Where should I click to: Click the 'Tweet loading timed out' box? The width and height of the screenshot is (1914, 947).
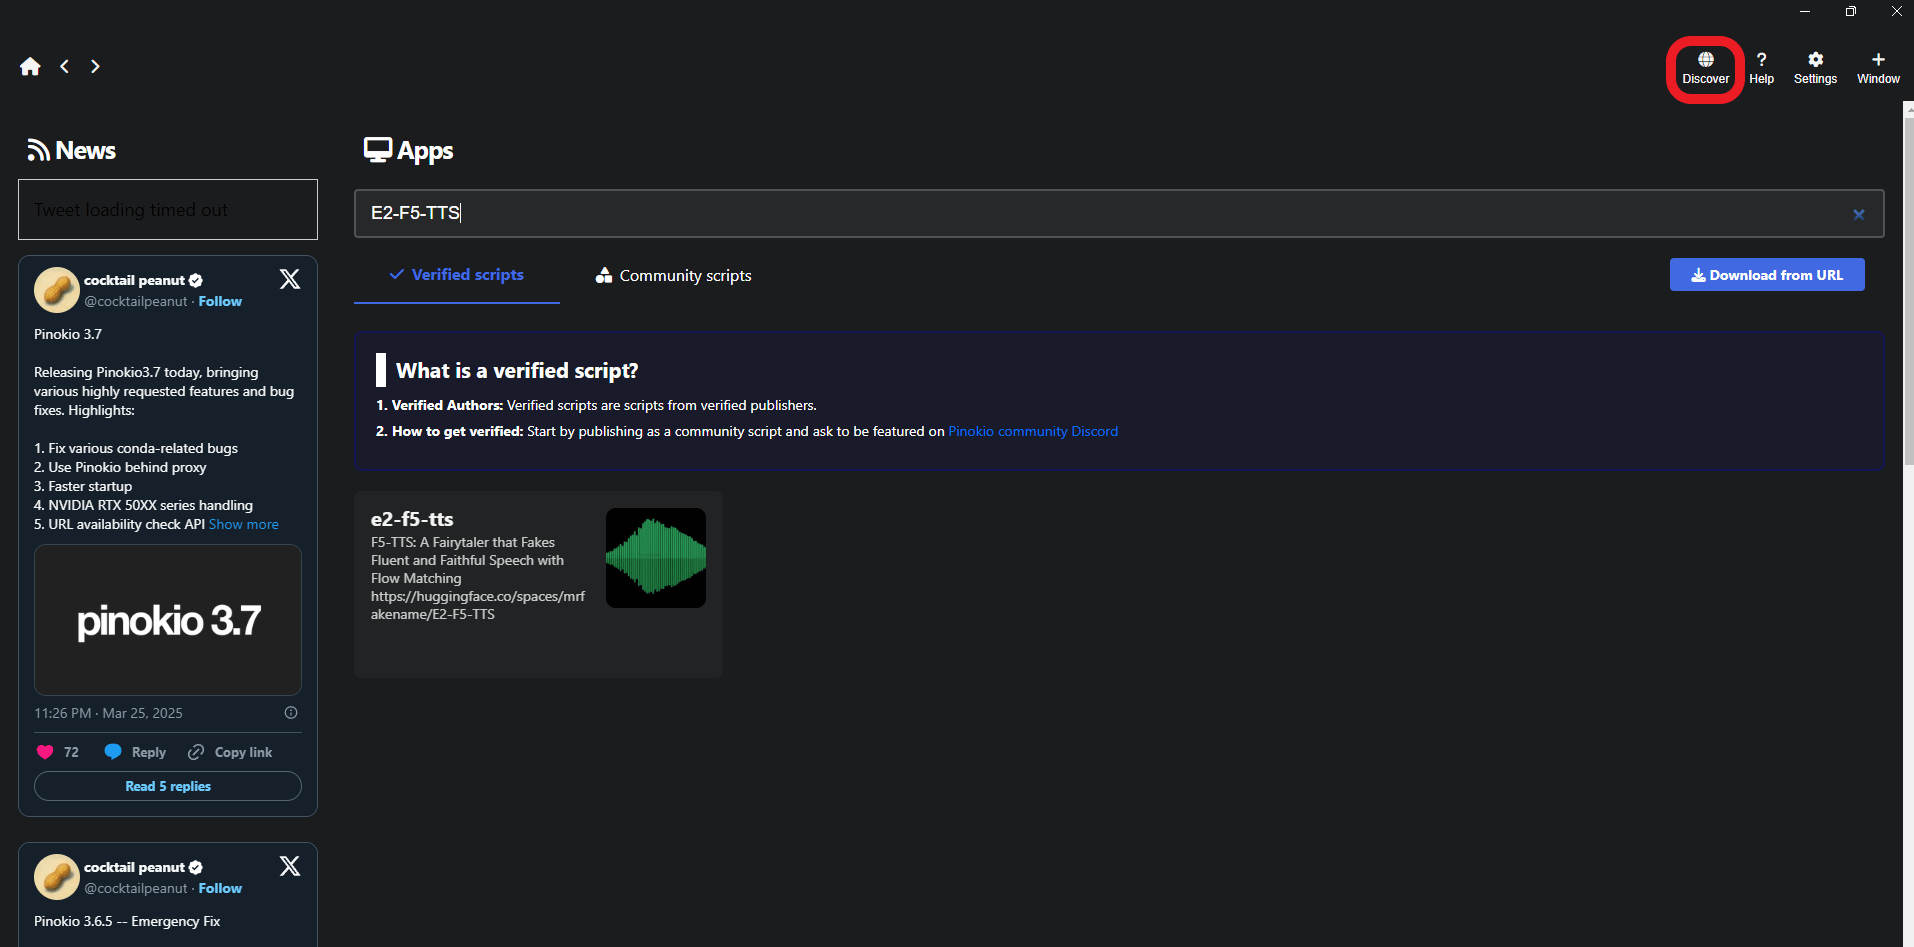(x=168, y=210)
